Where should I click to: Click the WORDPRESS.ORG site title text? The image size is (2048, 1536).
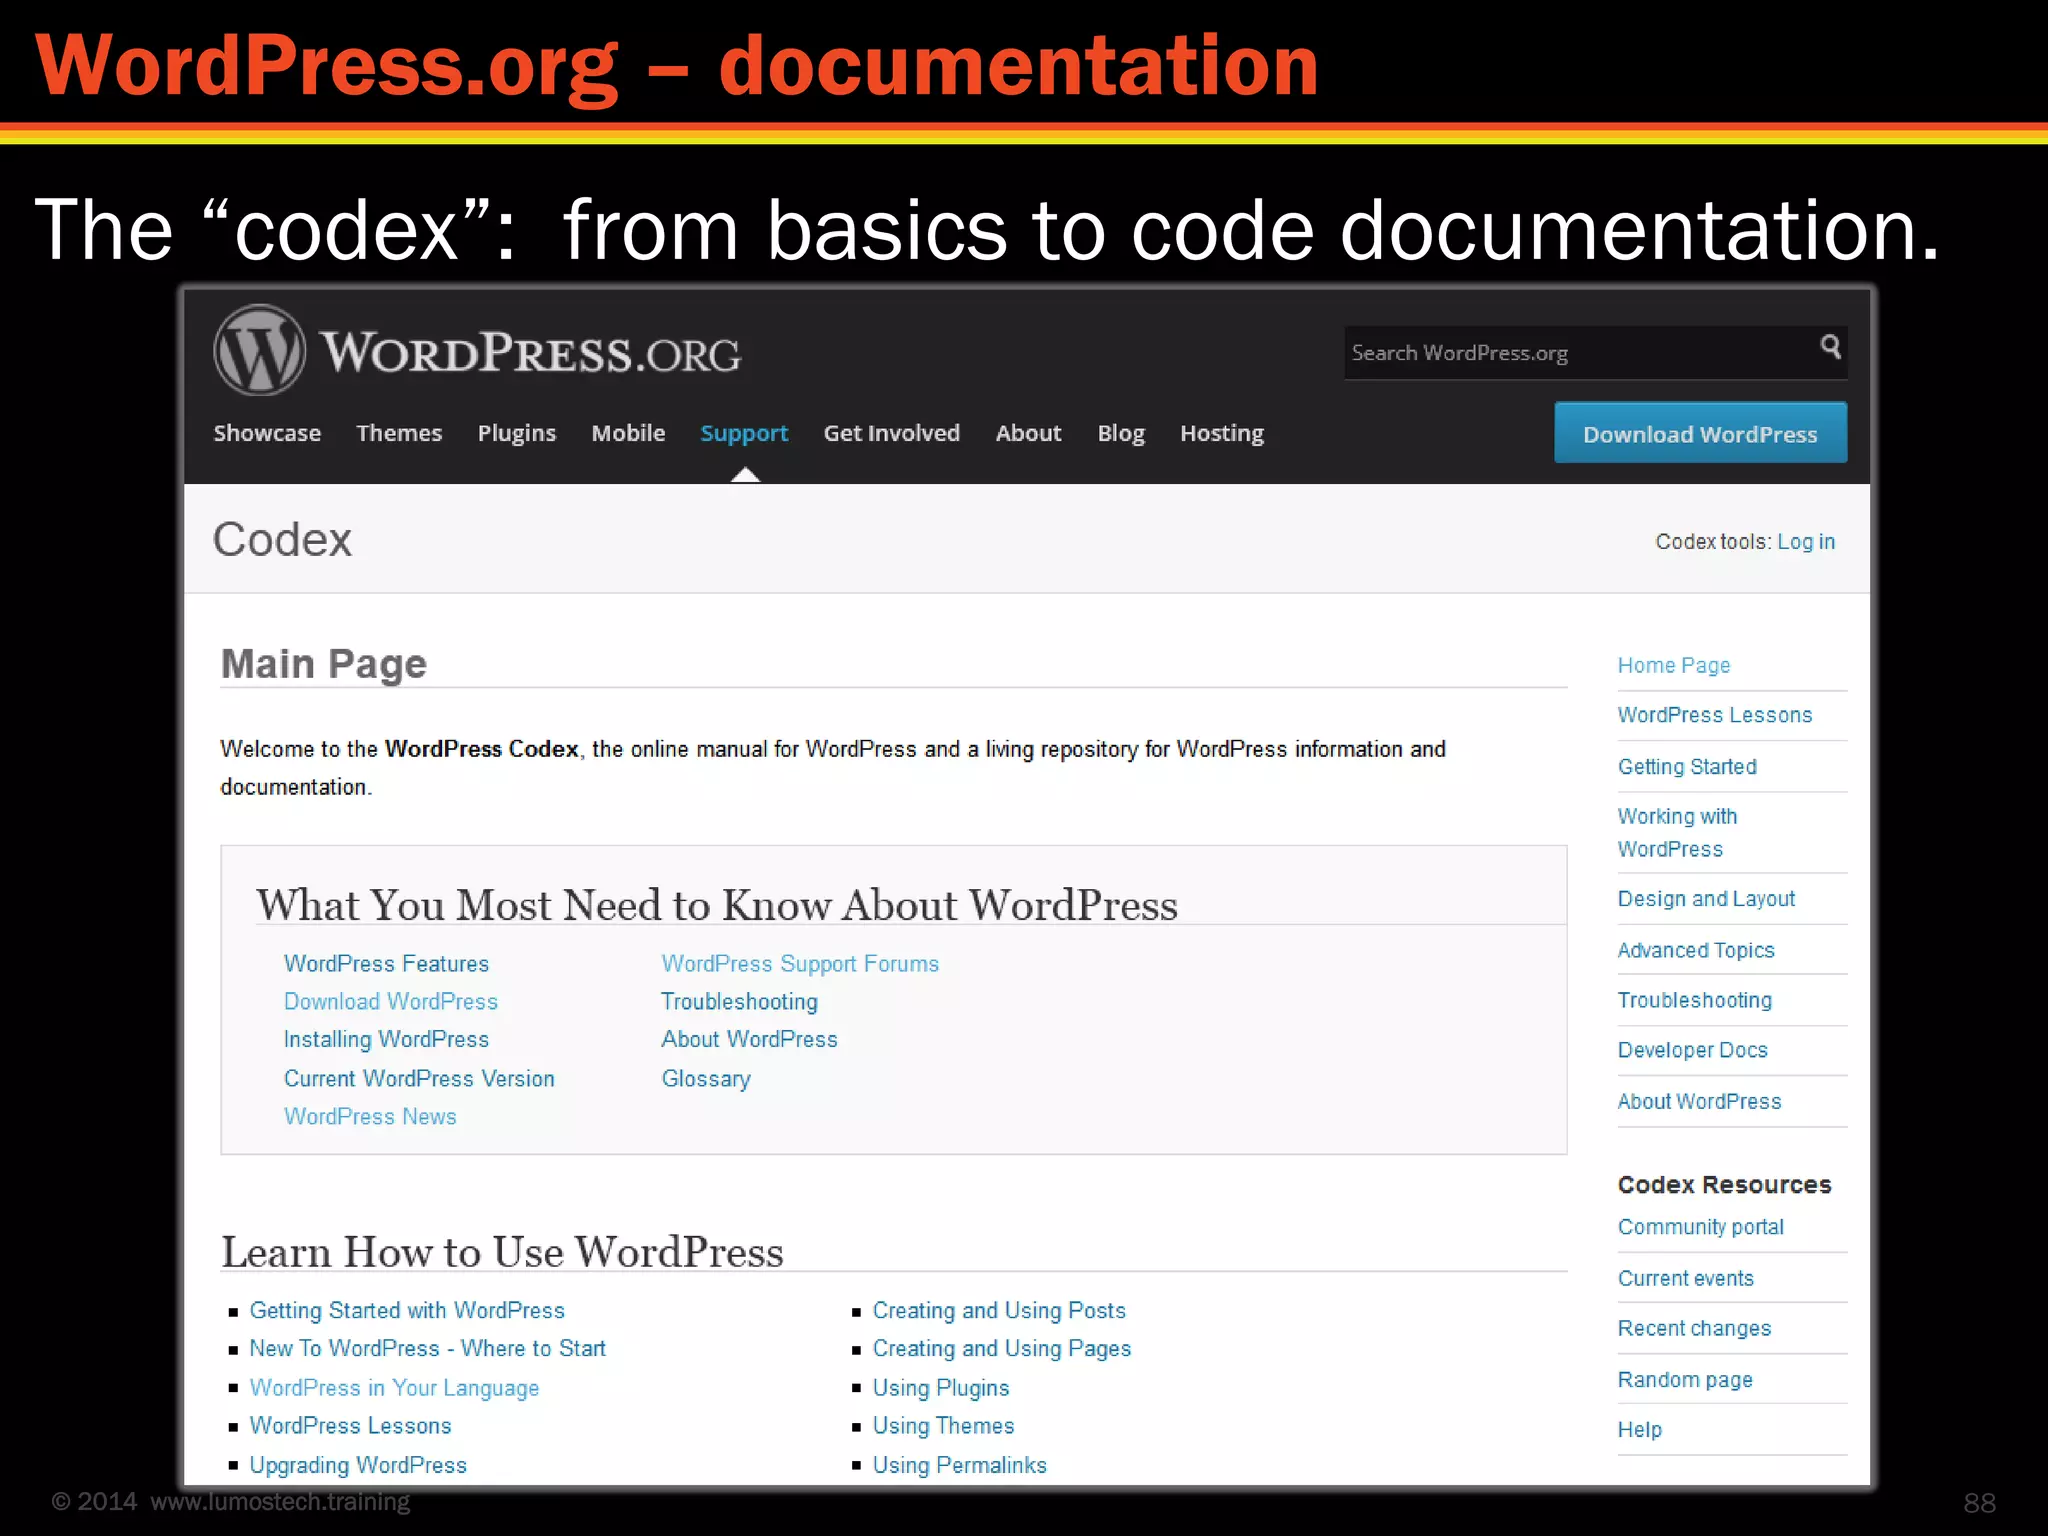pyautogui.click(x=530, y=352)
